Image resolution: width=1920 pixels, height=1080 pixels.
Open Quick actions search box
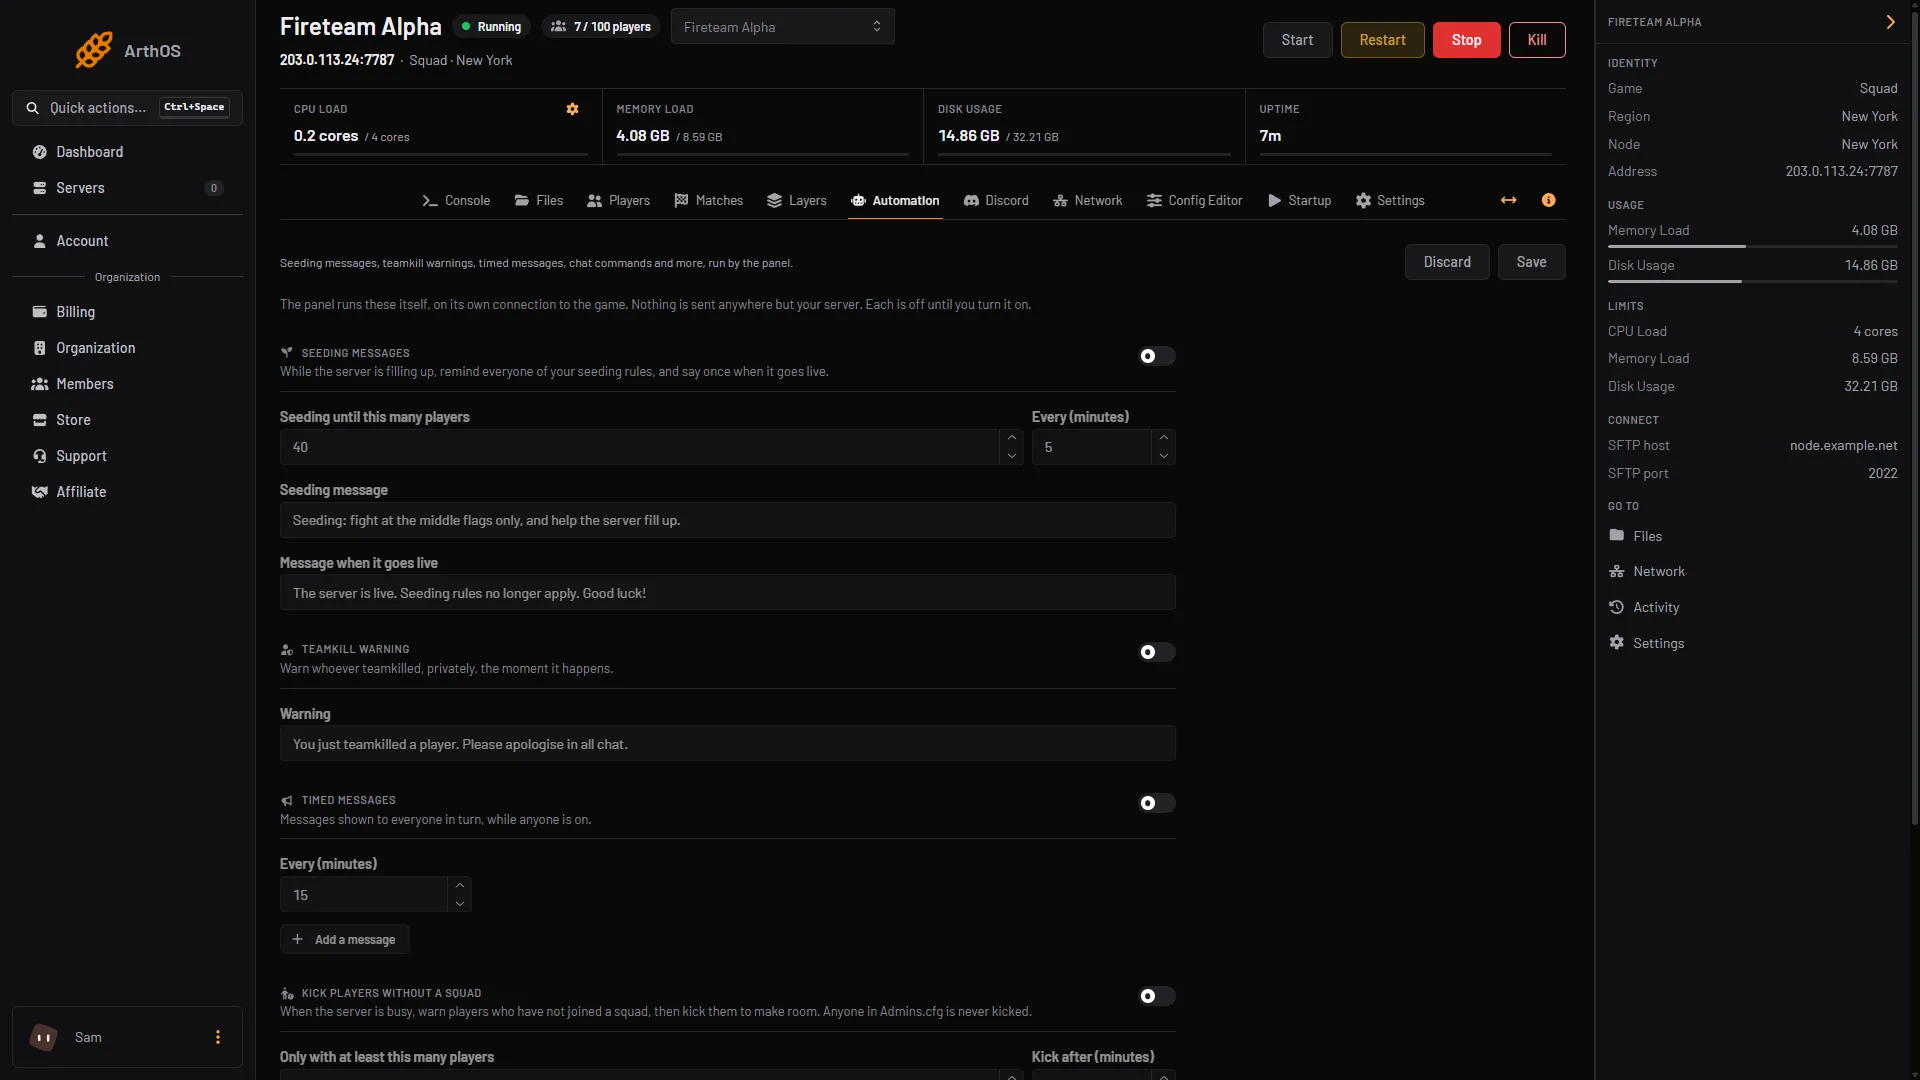click(127, 108)
